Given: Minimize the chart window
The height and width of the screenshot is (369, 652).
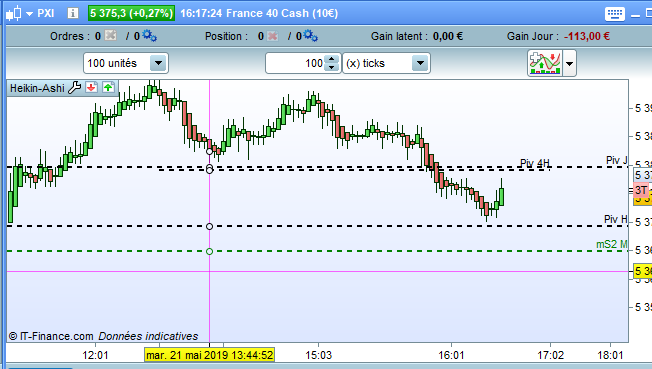Looking at the screenshot, I should (635, 15).
